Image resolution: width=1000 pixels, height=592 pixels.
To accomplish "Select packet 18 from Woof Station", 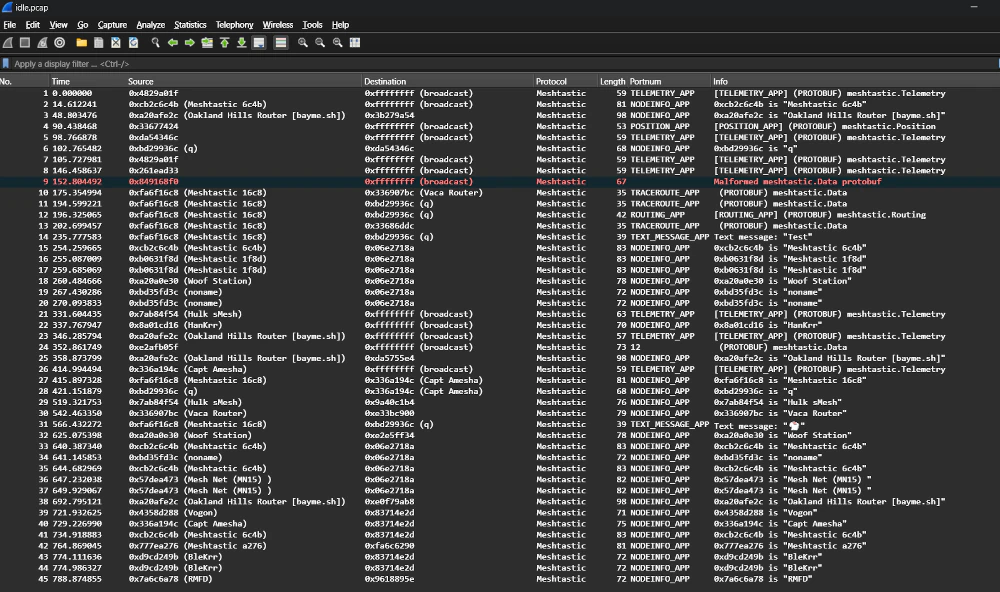I will (x=500, y=281).
